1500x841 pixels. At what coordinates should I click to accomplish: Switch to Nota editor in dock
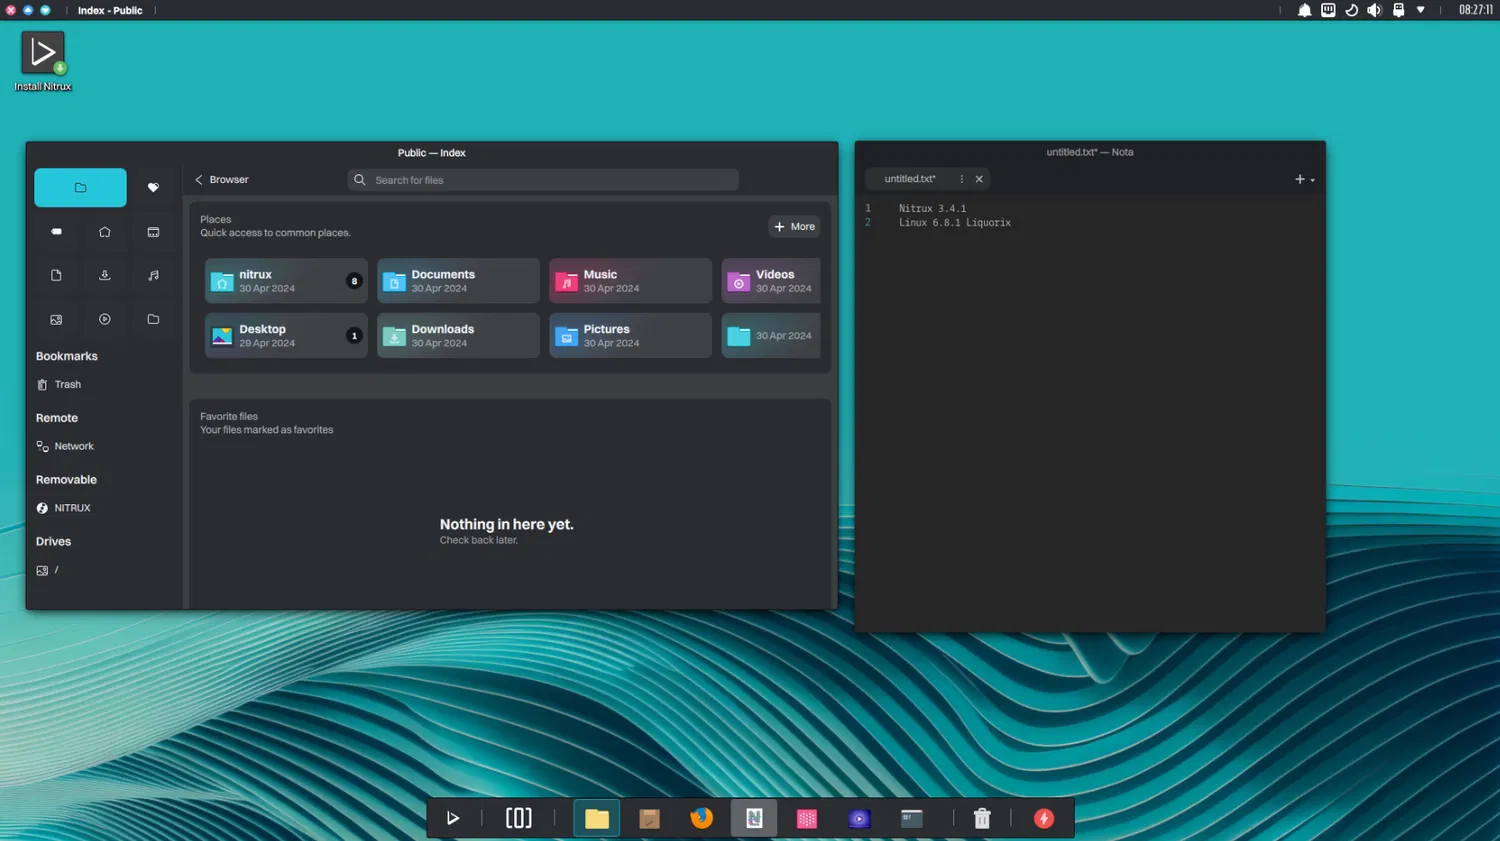pos(754,818)
